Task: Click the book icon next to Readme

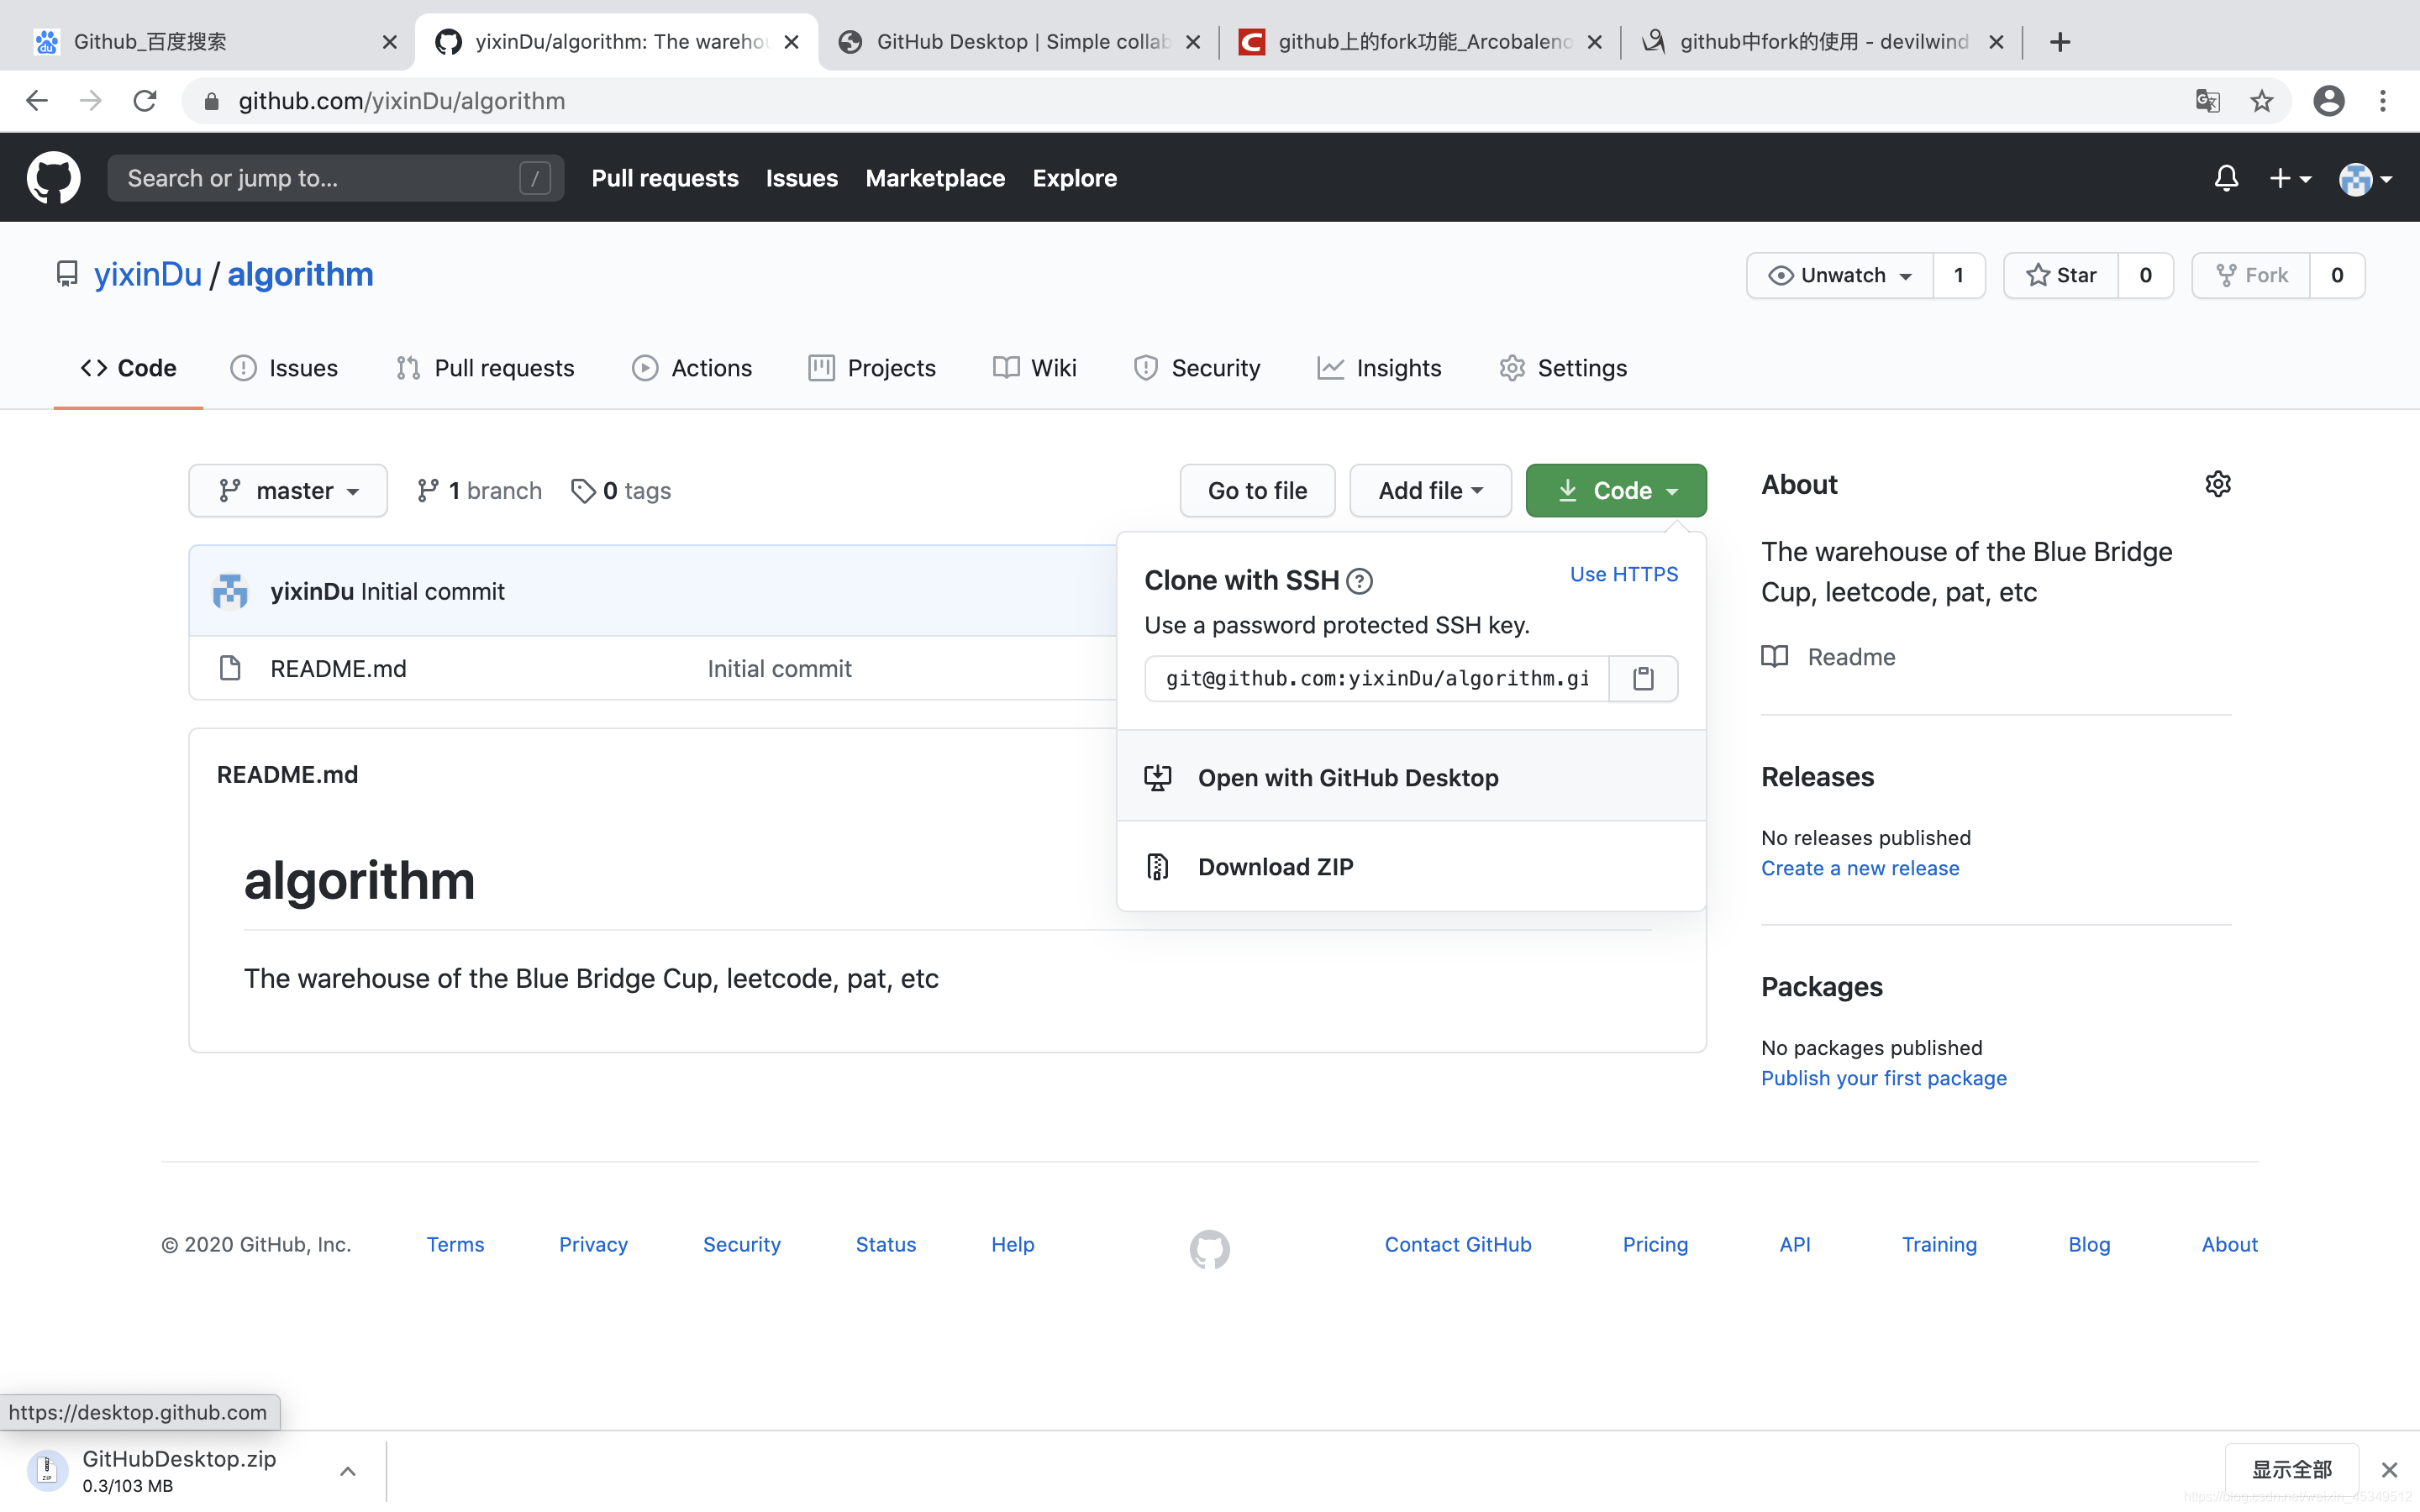Action: [1774, 657]
